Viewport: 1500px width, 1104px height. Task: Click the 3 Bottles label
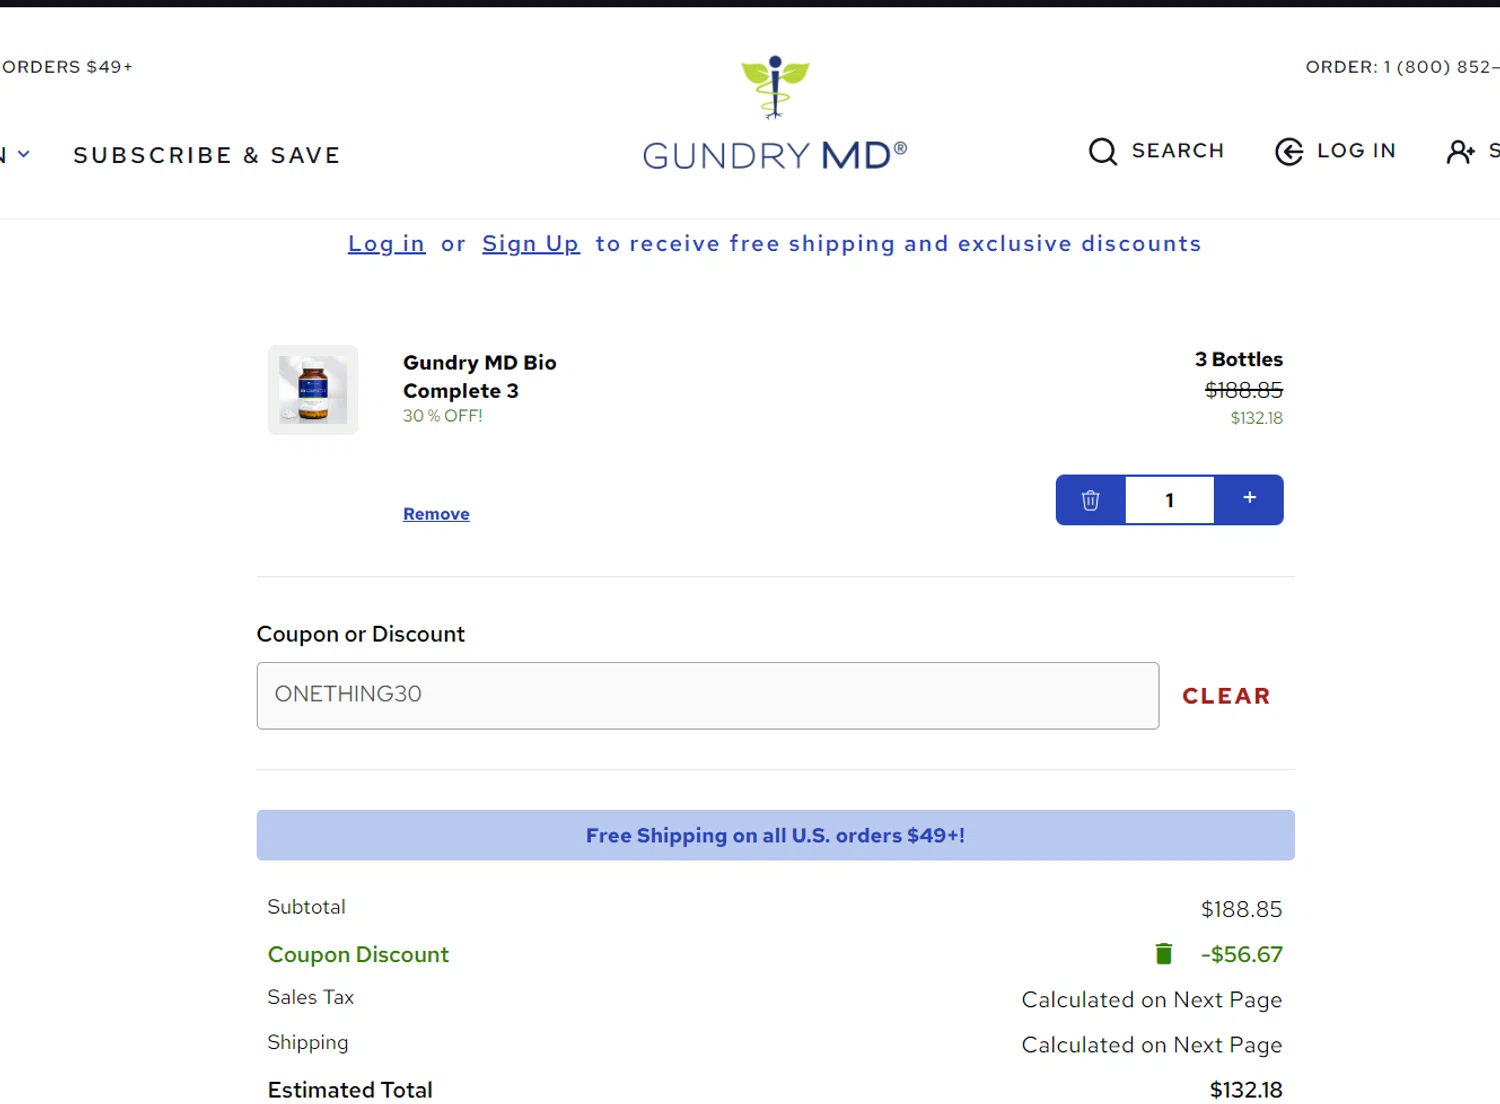coord(1239,359)
